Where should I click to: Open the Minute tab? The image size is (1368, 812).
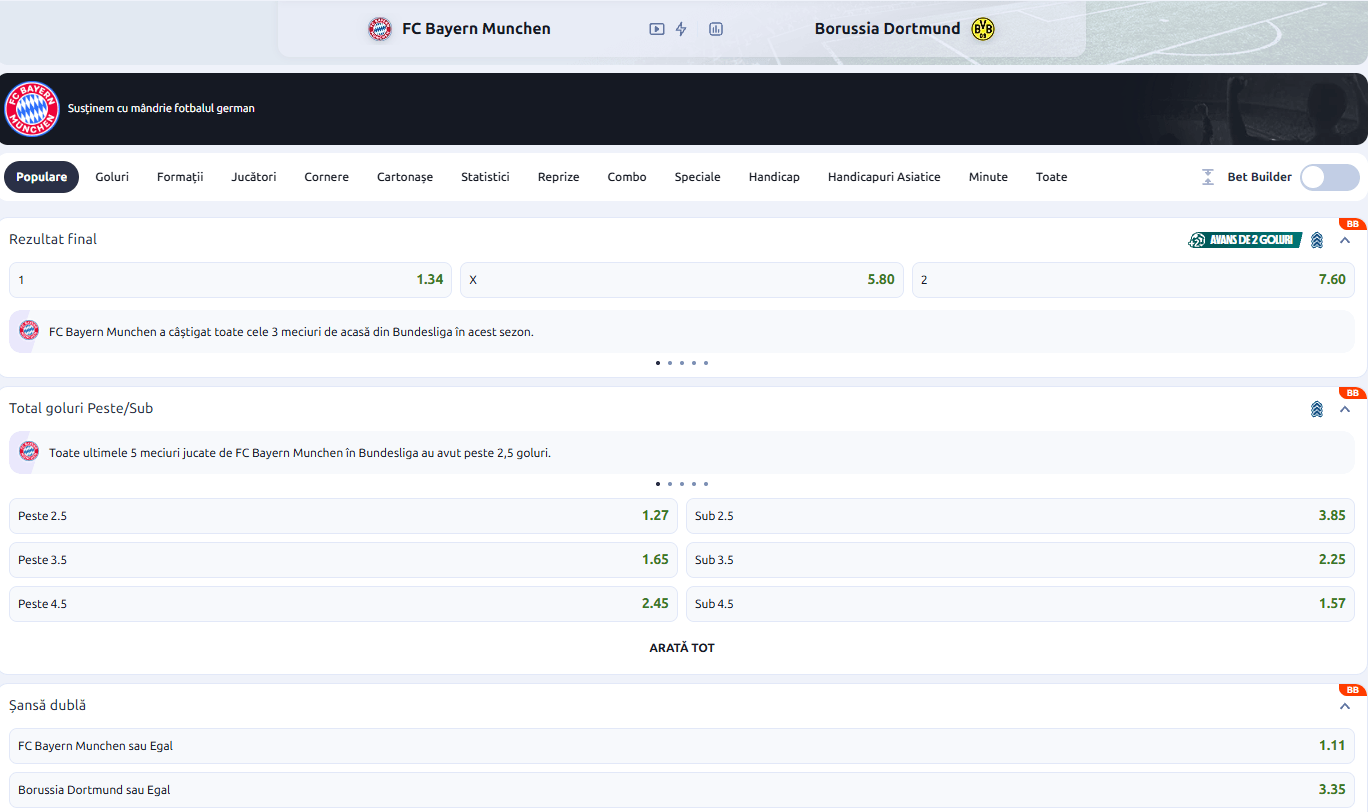pos(988,177)
